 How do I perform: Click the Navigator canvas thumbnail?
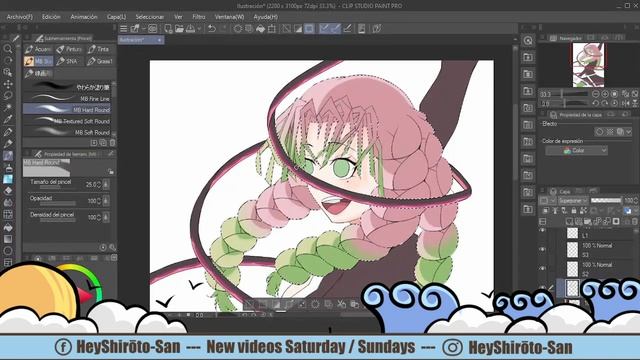point(589,65)
